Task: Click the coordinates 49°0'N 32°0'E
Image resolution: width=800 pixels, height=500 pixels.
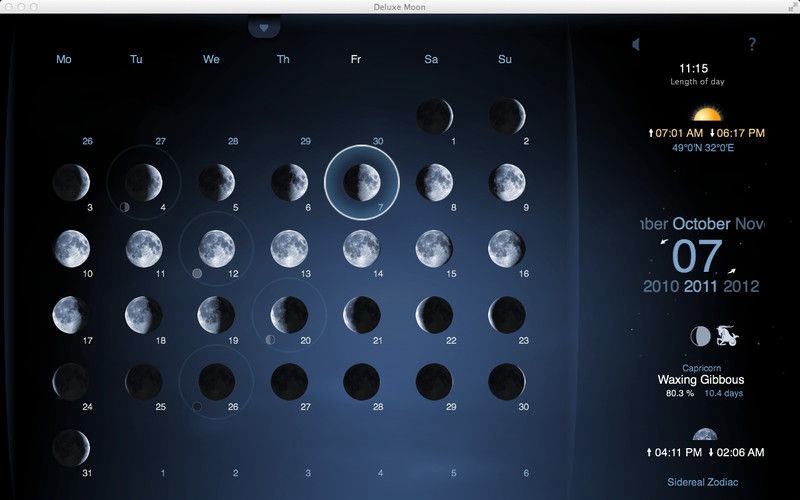Action: click(x=703, y=148)
